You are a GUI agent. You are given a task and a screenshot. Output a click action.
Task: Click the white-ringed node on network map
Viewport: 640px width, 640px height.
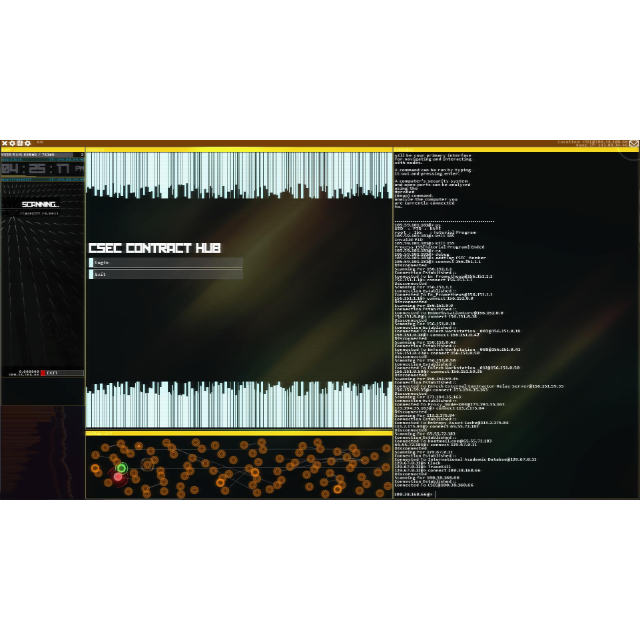pos(147,464)
